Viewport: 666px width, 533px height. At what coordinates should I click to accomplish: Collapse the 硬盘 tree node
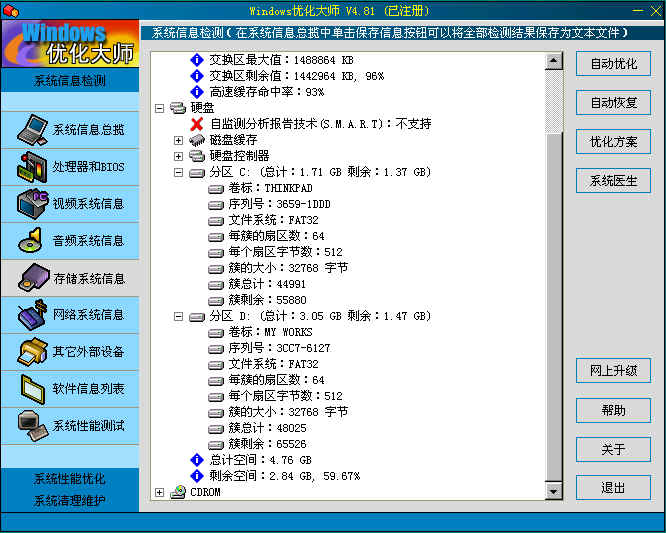click(159, 108)
